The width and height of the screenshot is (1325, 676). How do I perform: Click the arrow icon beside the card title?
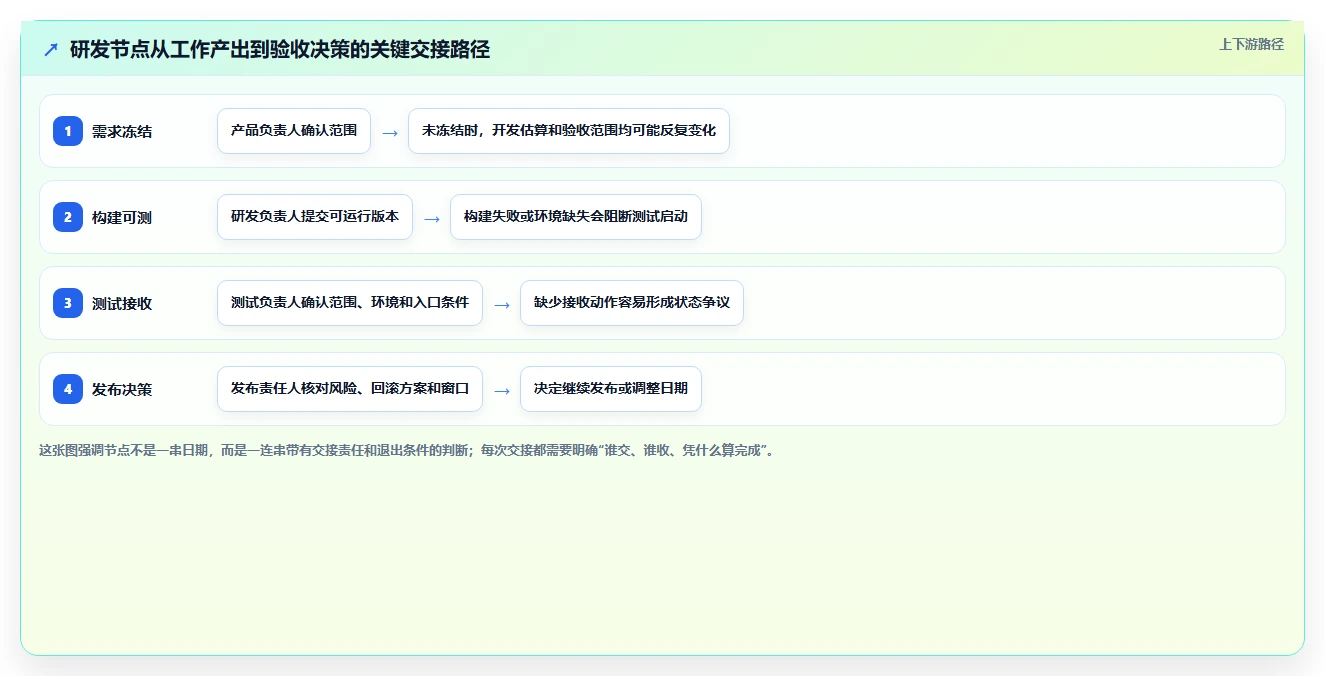(x=51, y=49)
